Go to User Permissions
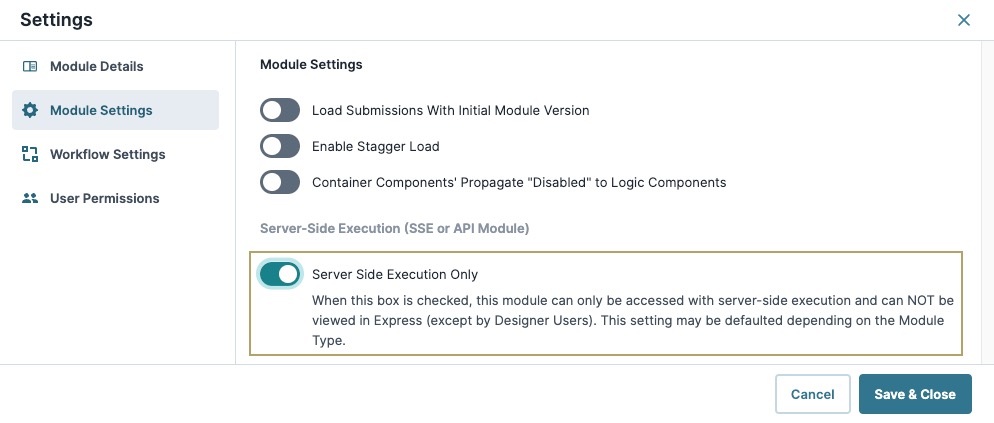 [105, 198]
